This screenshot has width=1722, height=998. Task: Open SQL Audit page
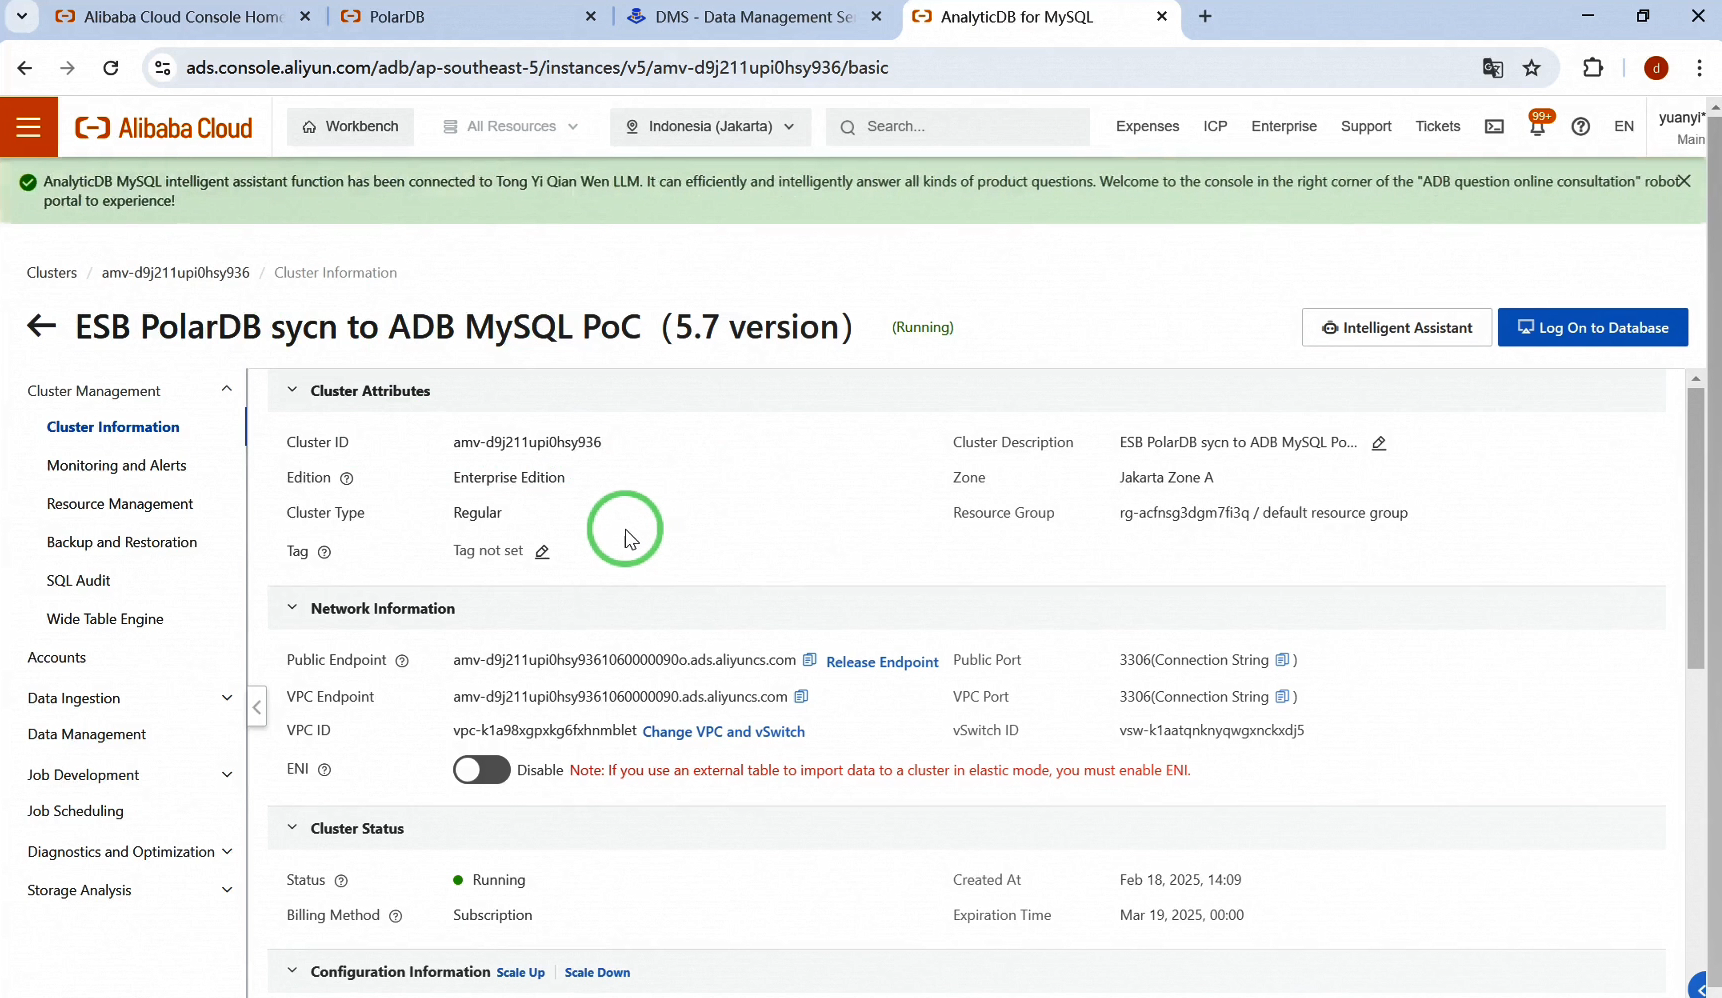click(78, 581)
